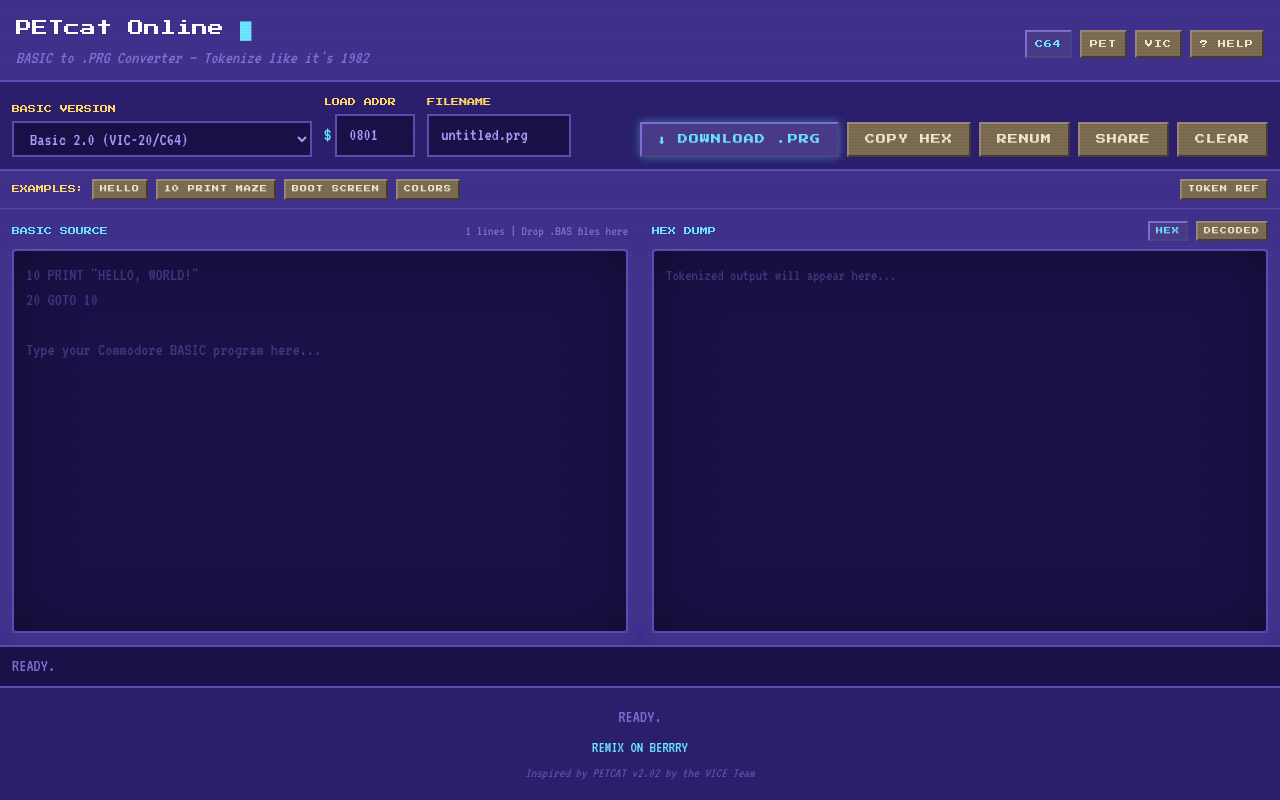Download the .PRG file
The image size is (1280, 800).
point(739,139)
